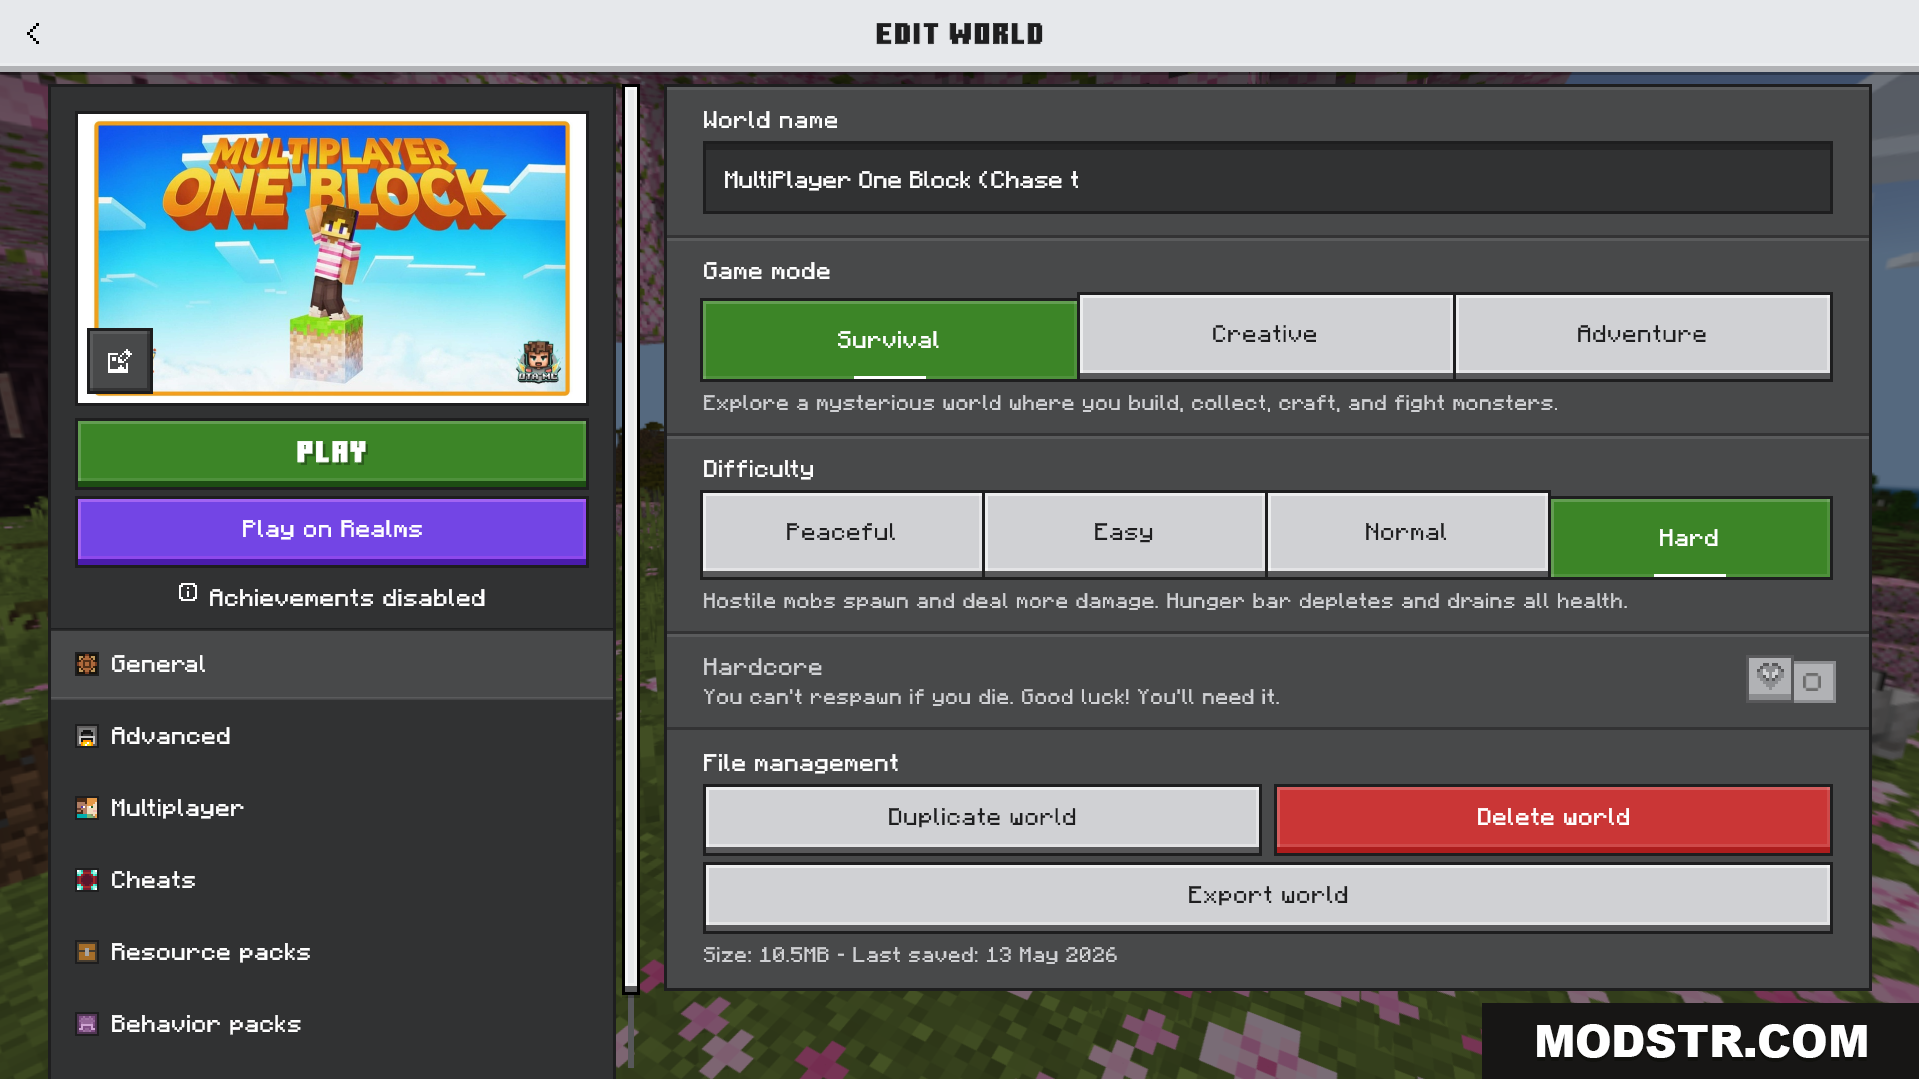
Task: Click the World name text field
Action: tap(1268, 178)
